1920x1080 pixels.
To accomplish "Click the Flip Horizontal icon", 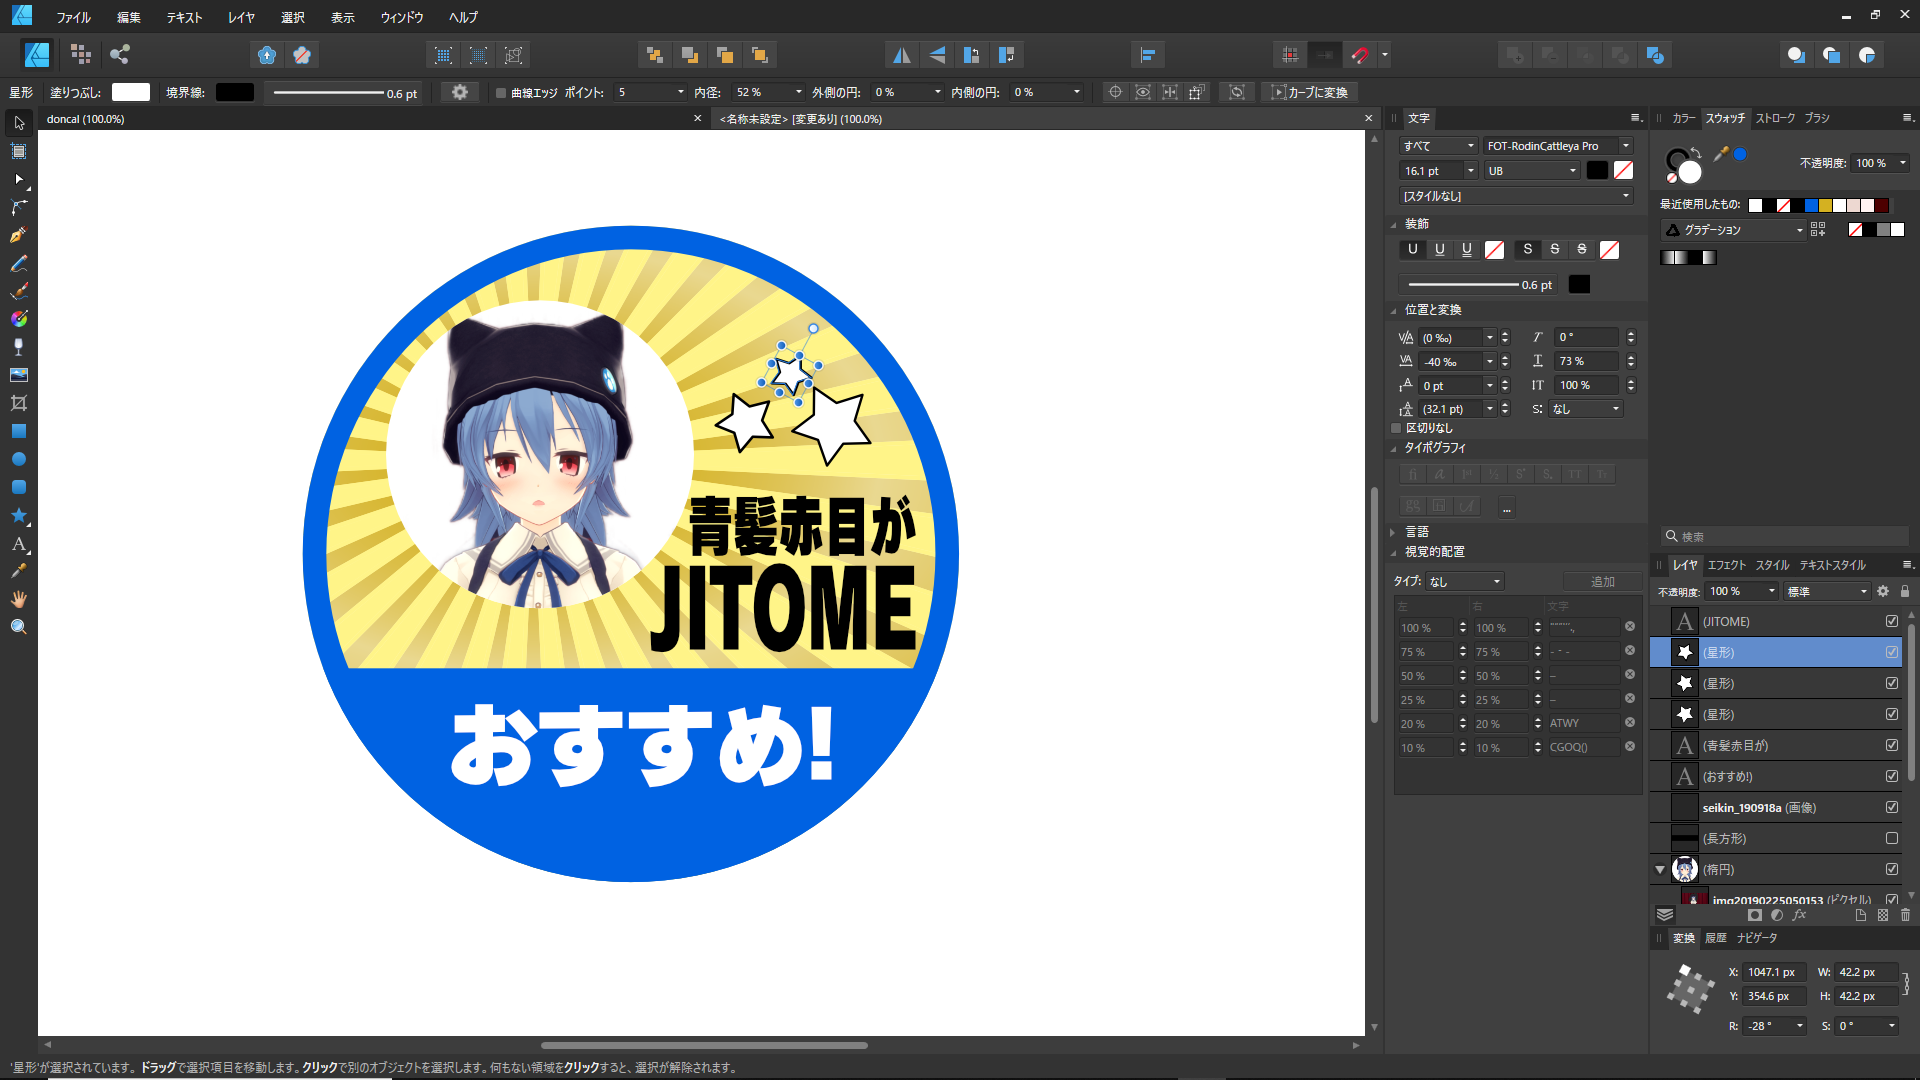I will (901, 55).
